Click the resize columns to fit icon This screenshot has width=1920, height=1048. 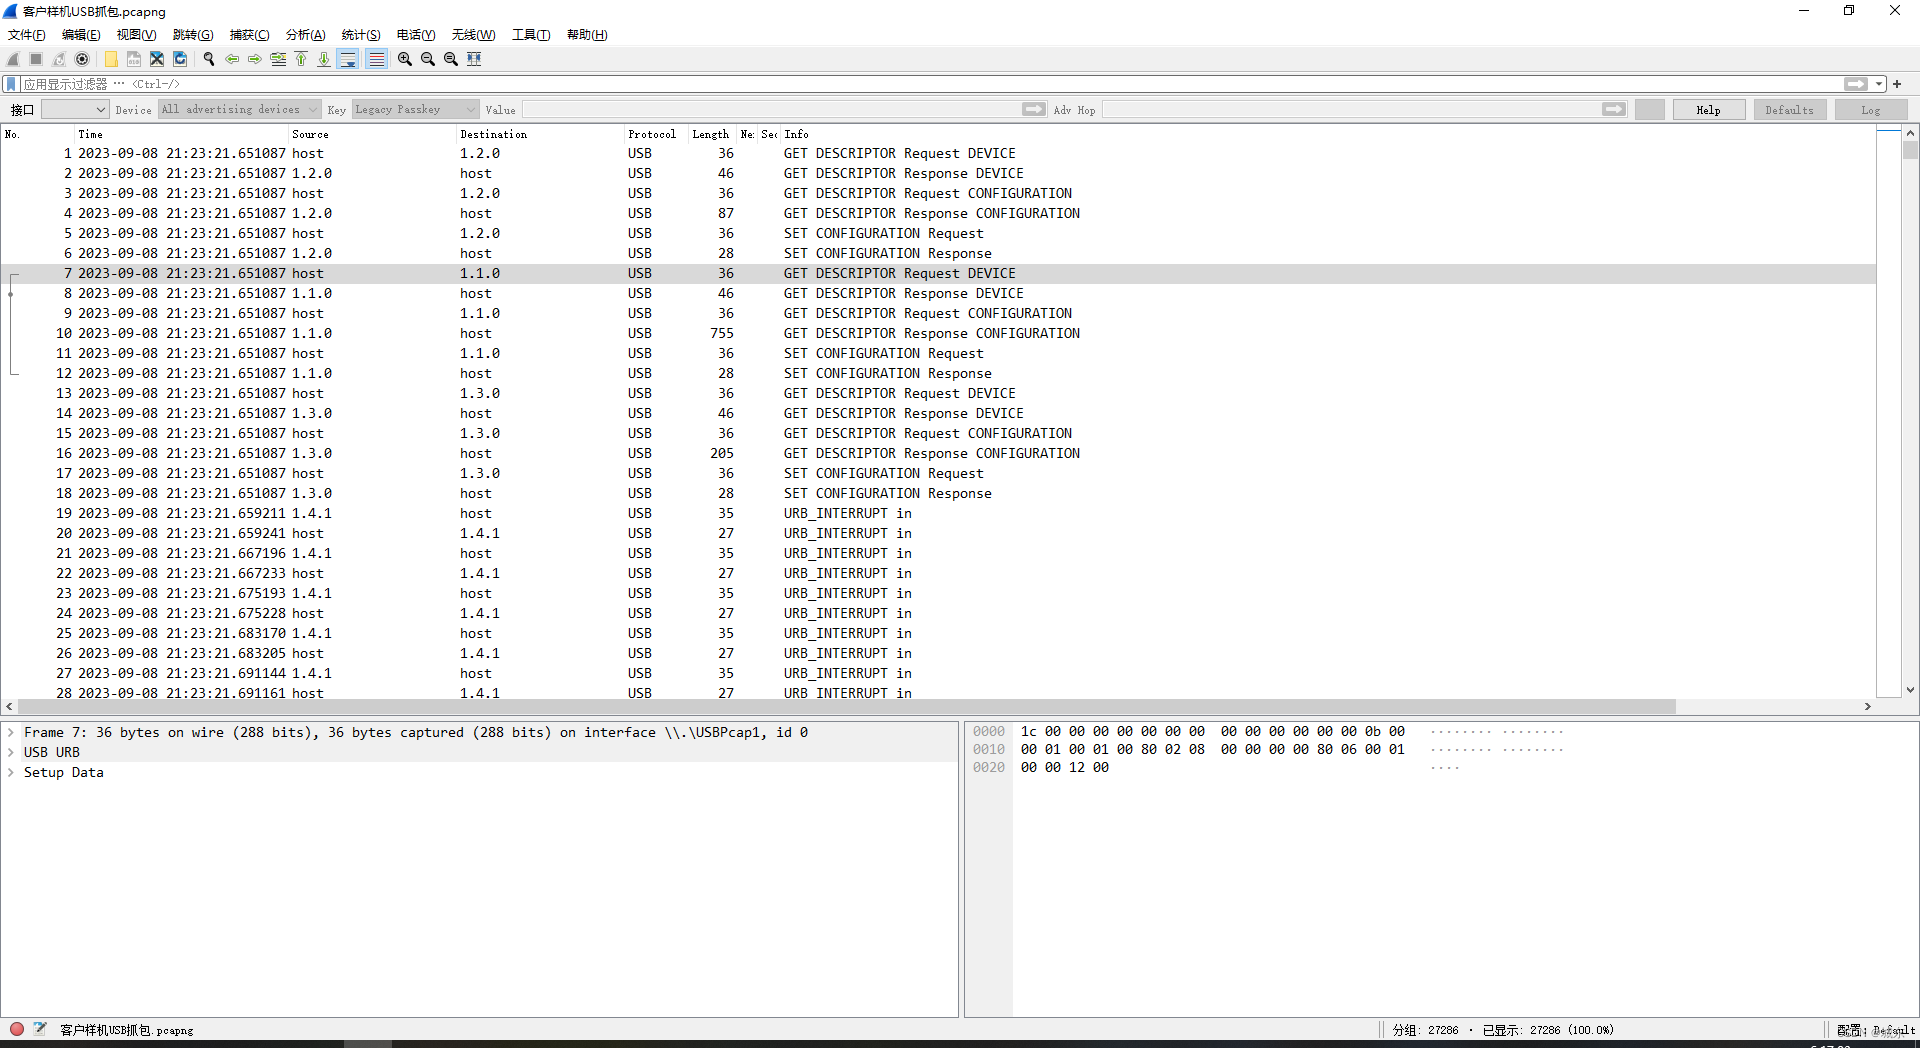[x=474, y=59]
